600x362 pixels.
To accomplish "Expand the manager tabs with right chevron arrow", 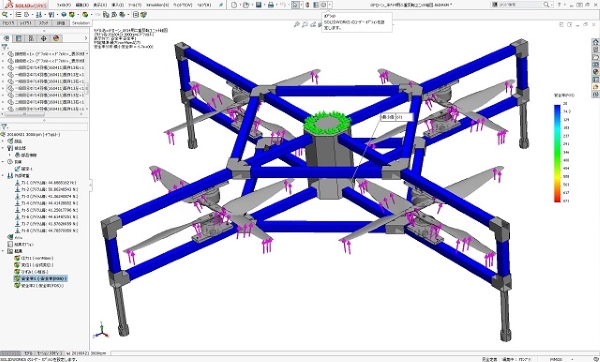I will pos(85,38).
